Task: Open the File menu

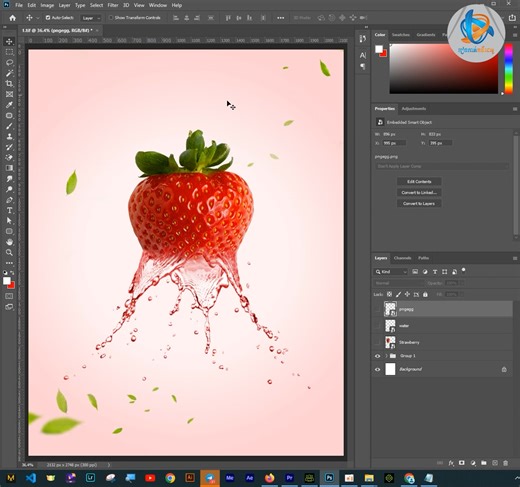Action: point(19,5)
